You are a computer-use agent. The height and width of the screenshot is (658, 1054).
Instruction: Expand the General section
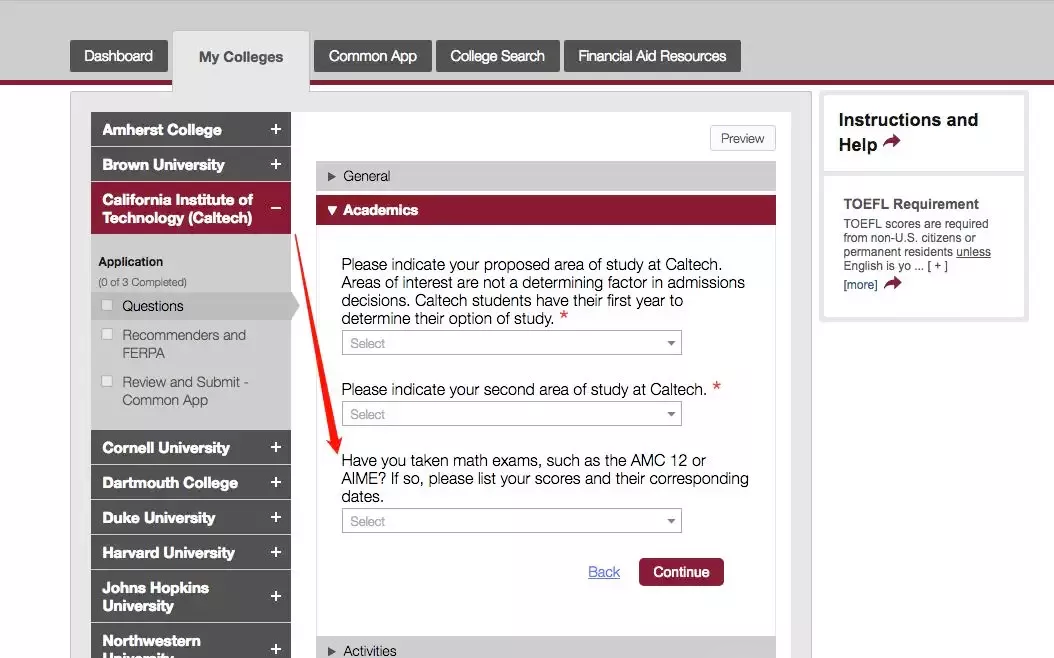tap(366, 176)
